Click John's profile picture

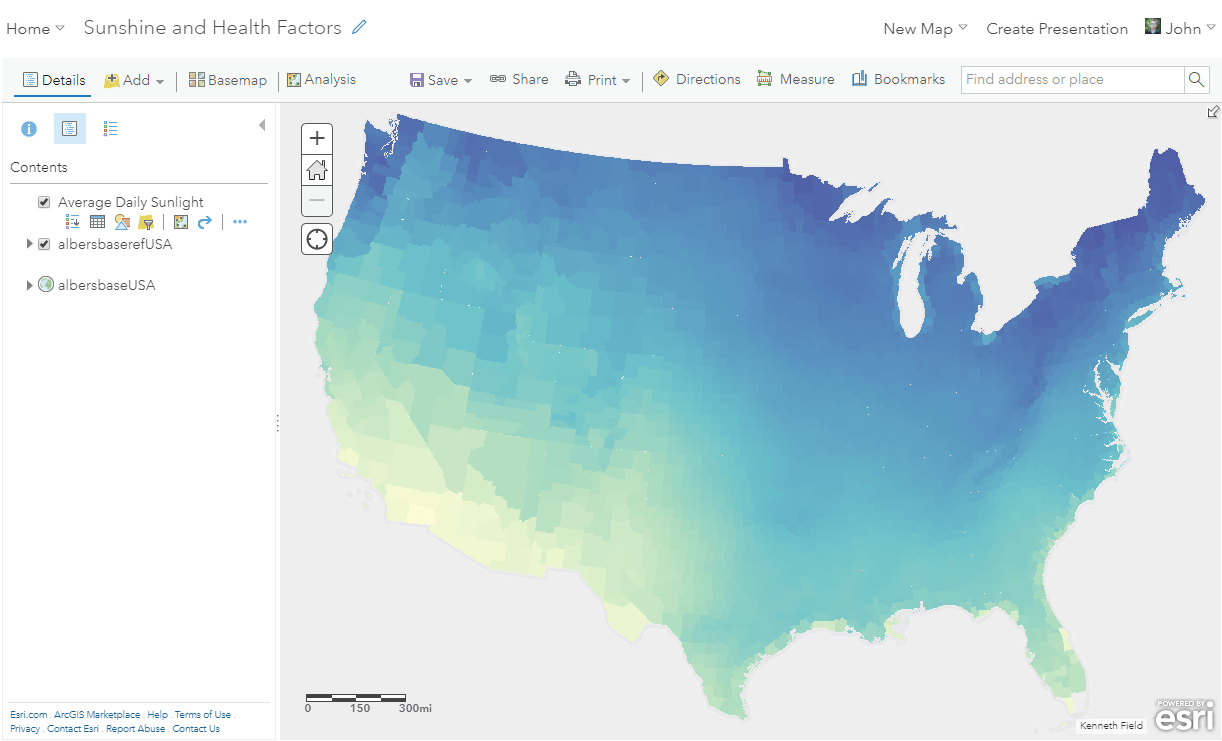click(1153, 28)
